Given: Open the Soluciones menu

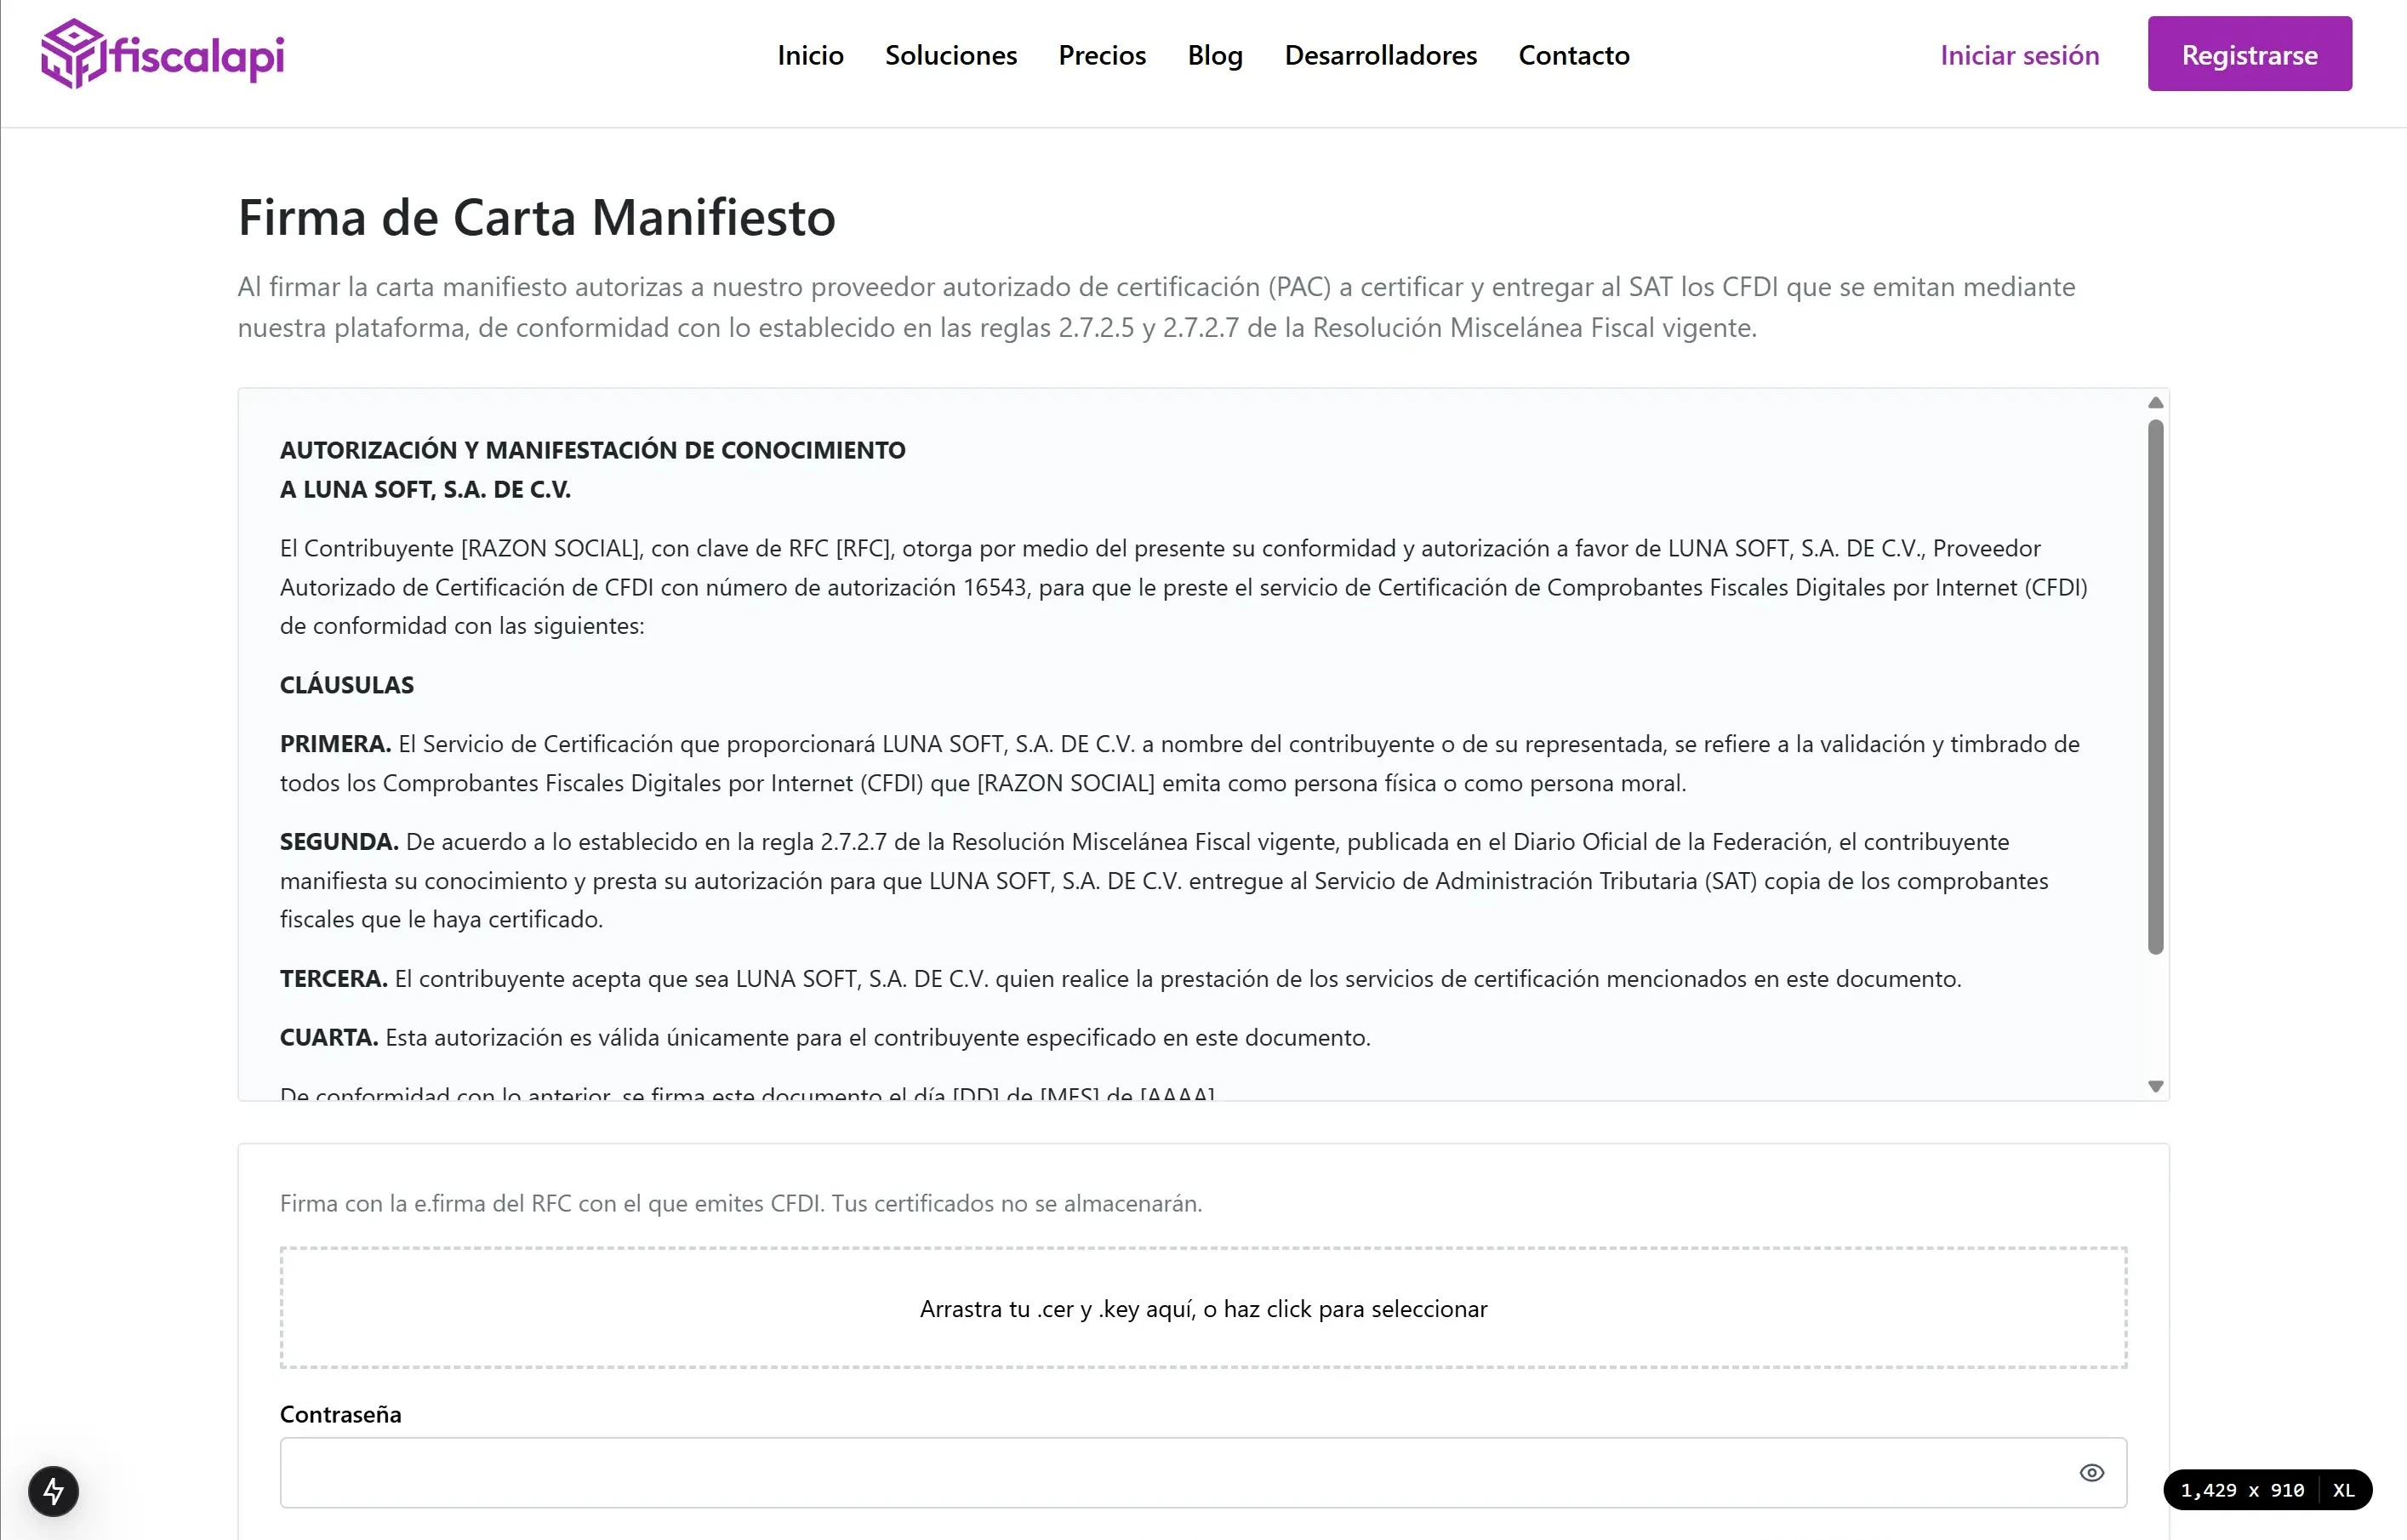Looking at the screenshot, I should pyautogui.click(x=950, y=55).
